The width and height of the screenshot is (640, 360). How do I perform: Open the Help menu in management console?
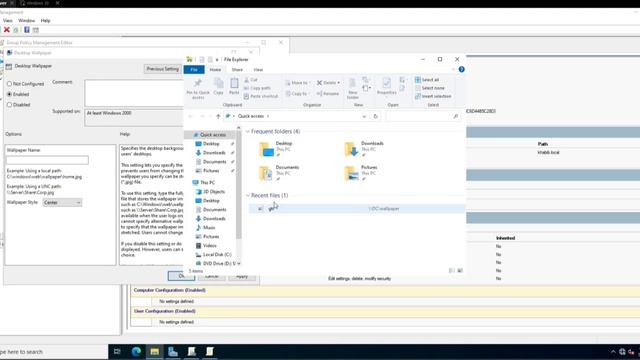click(x=45, y=20)
